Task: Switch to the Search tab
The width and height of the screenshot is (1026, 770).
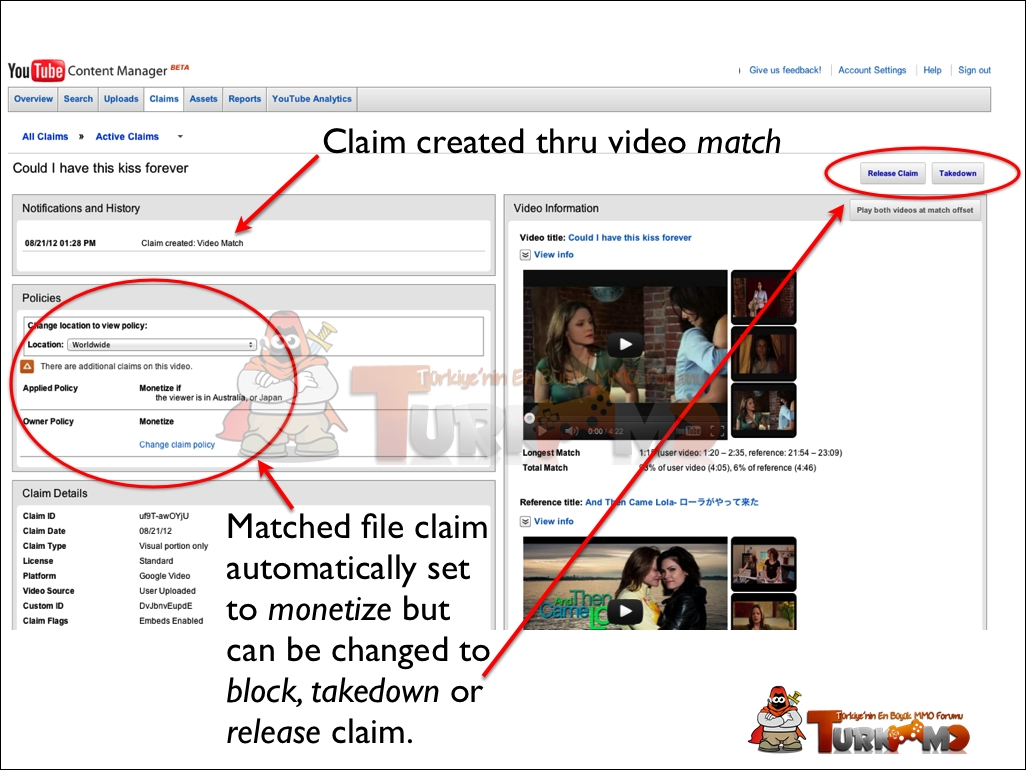Action: tap(78, 99)
